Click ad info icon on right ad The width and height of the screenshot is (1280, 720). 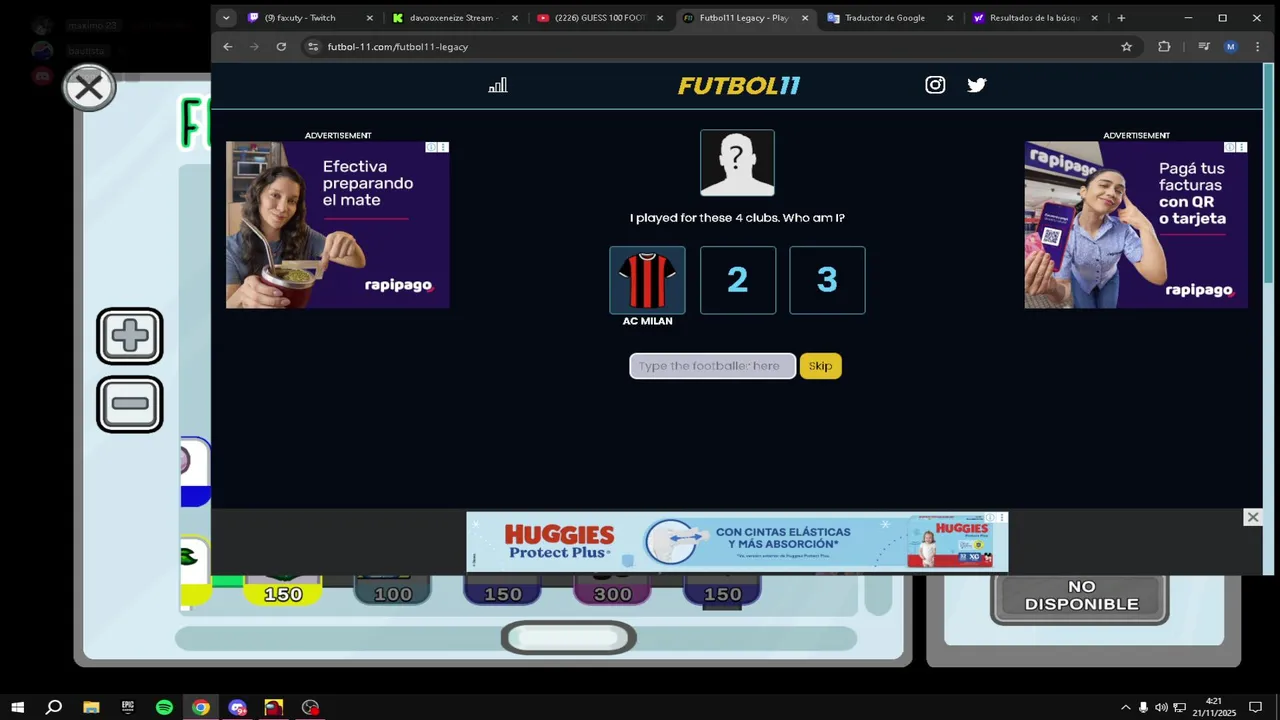pyautogui.click(x=1229, y=147)
